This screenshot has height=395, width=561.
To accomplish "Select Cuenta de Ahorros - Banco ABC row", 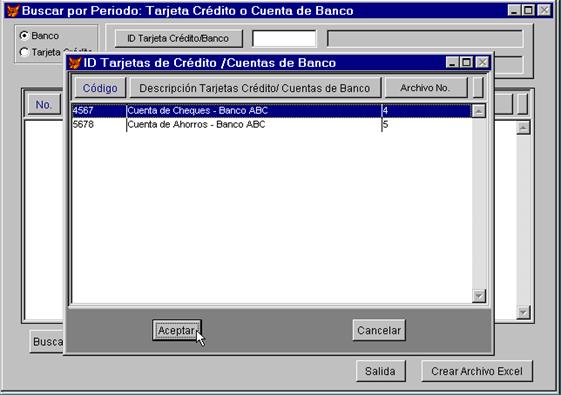I will pyautogui.click(x=254, y=125).
